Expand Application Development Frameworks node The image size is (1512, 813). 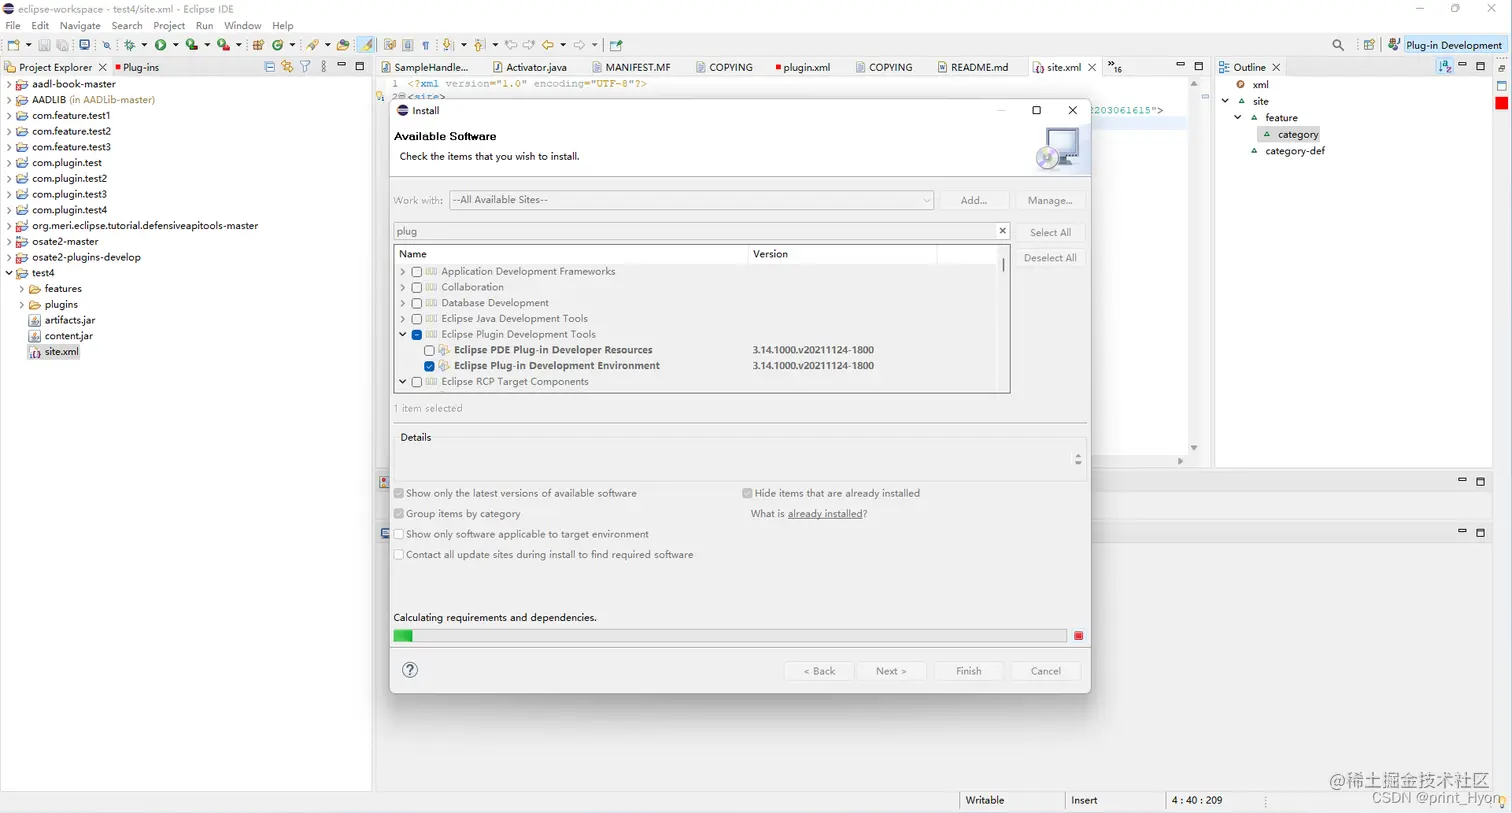[x=403, y=272]
